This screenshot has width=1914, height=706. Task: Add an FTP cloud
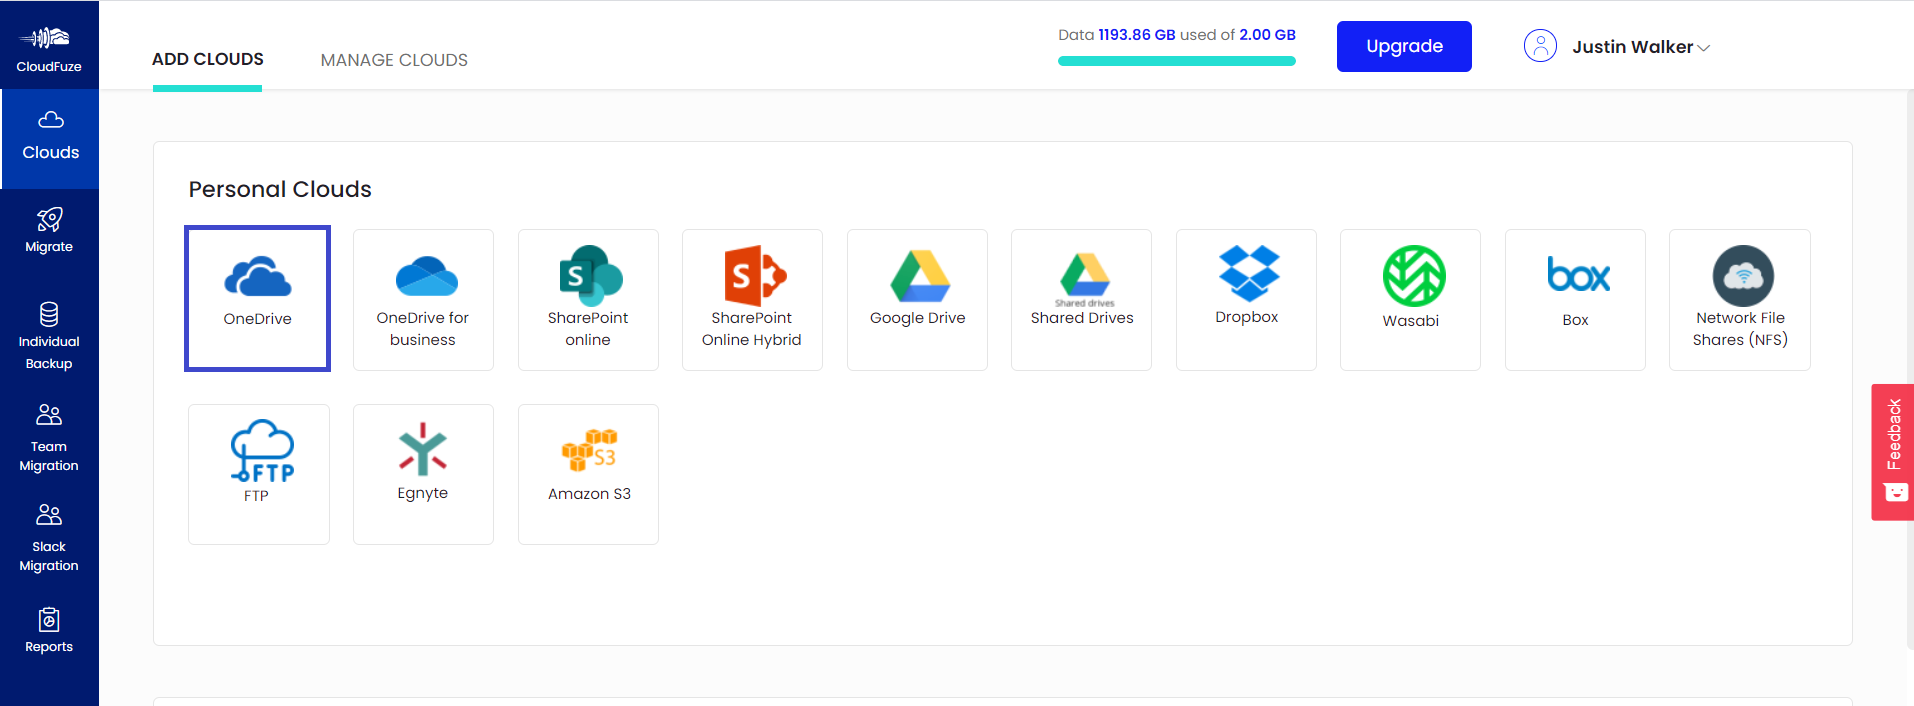click(x=259, y=474)
